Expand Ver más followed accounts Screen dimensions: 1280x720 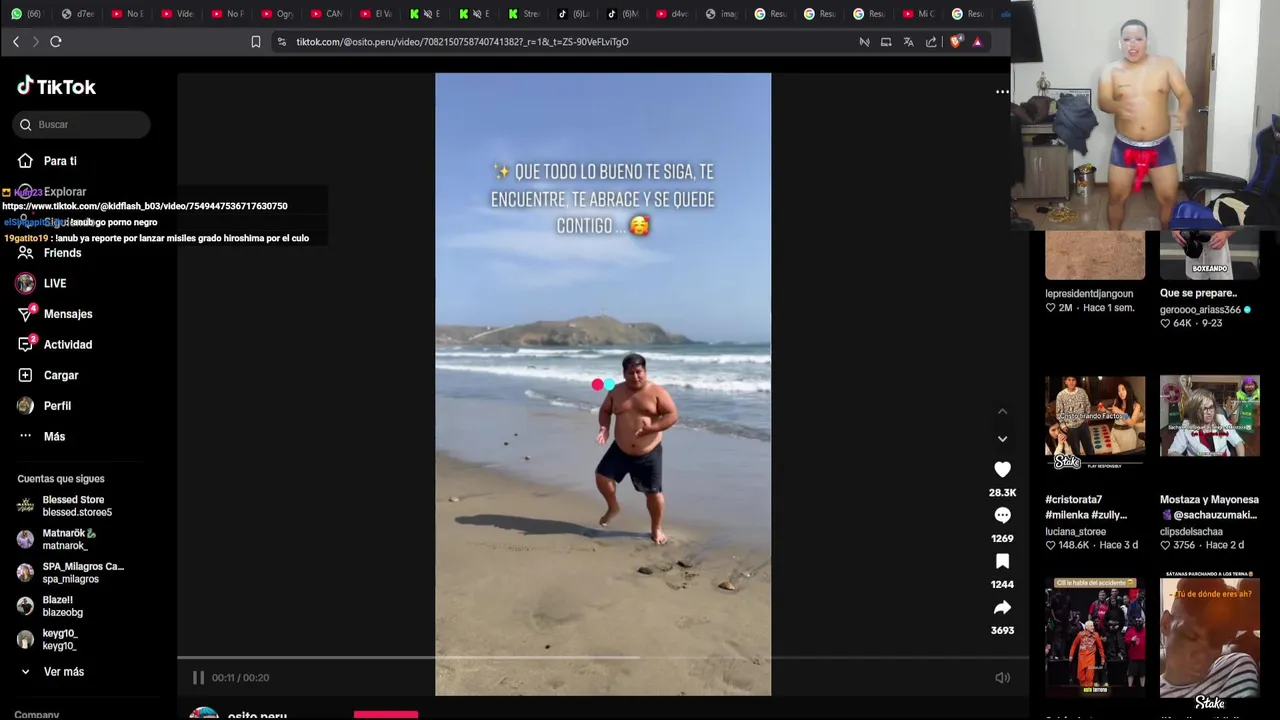[63, 672]
